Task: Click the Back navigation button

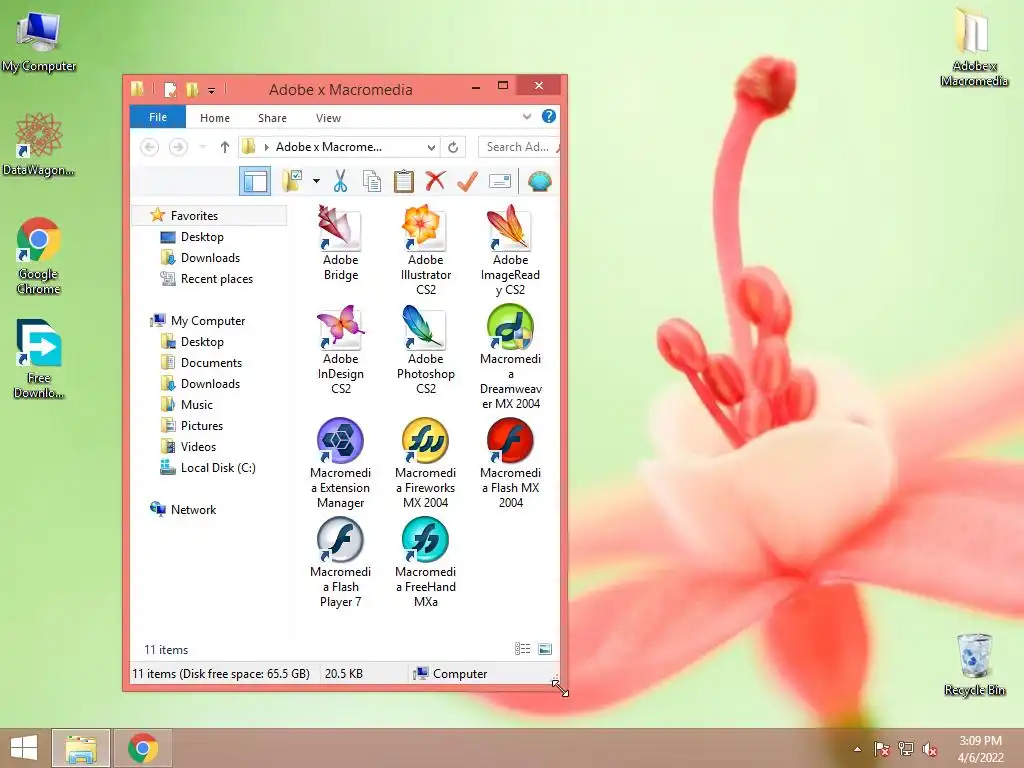Action: click(x=150, y=147)
